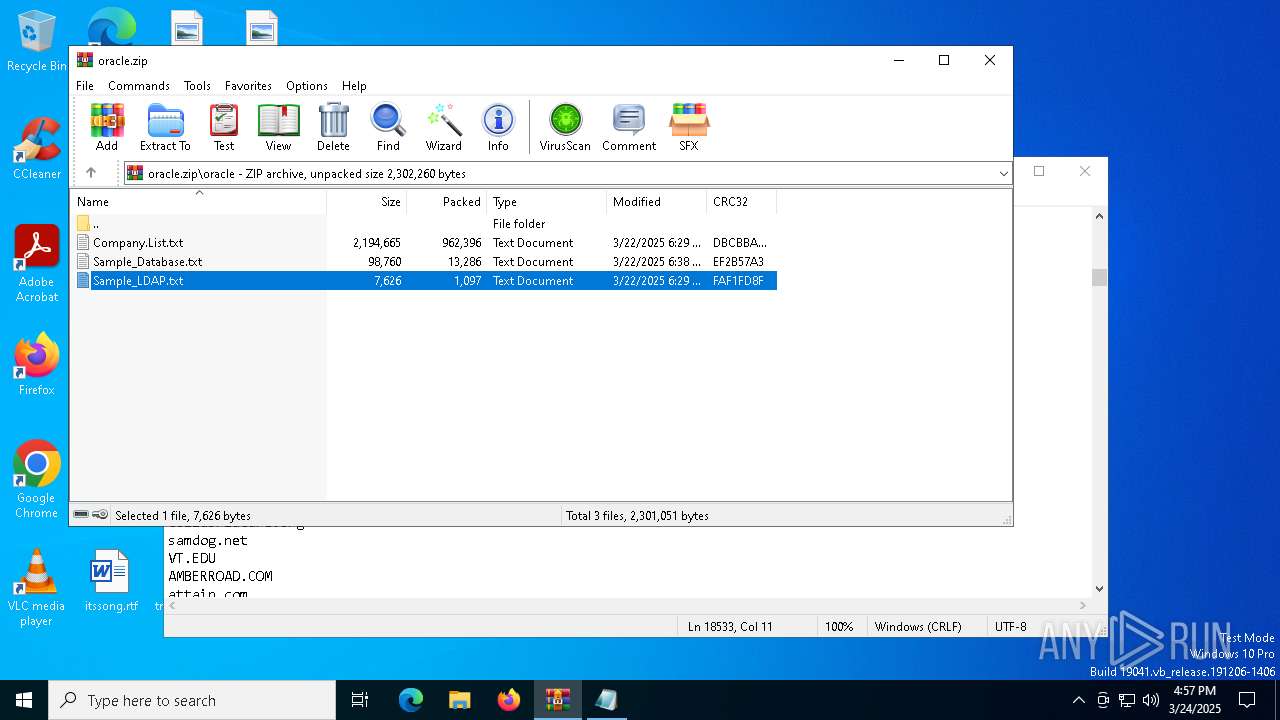Image resolution: width=1280 pixels, height=720 pixels.
Task: Click the Test archive icon
Action: pyautogui.click(x=224, y=127)
